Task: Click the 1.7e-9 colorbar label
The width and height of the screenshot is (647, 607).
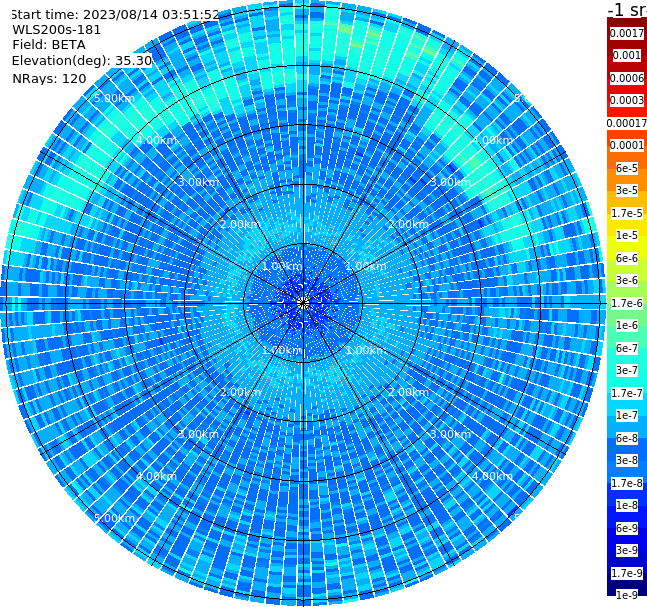Action: coord(627,573)
